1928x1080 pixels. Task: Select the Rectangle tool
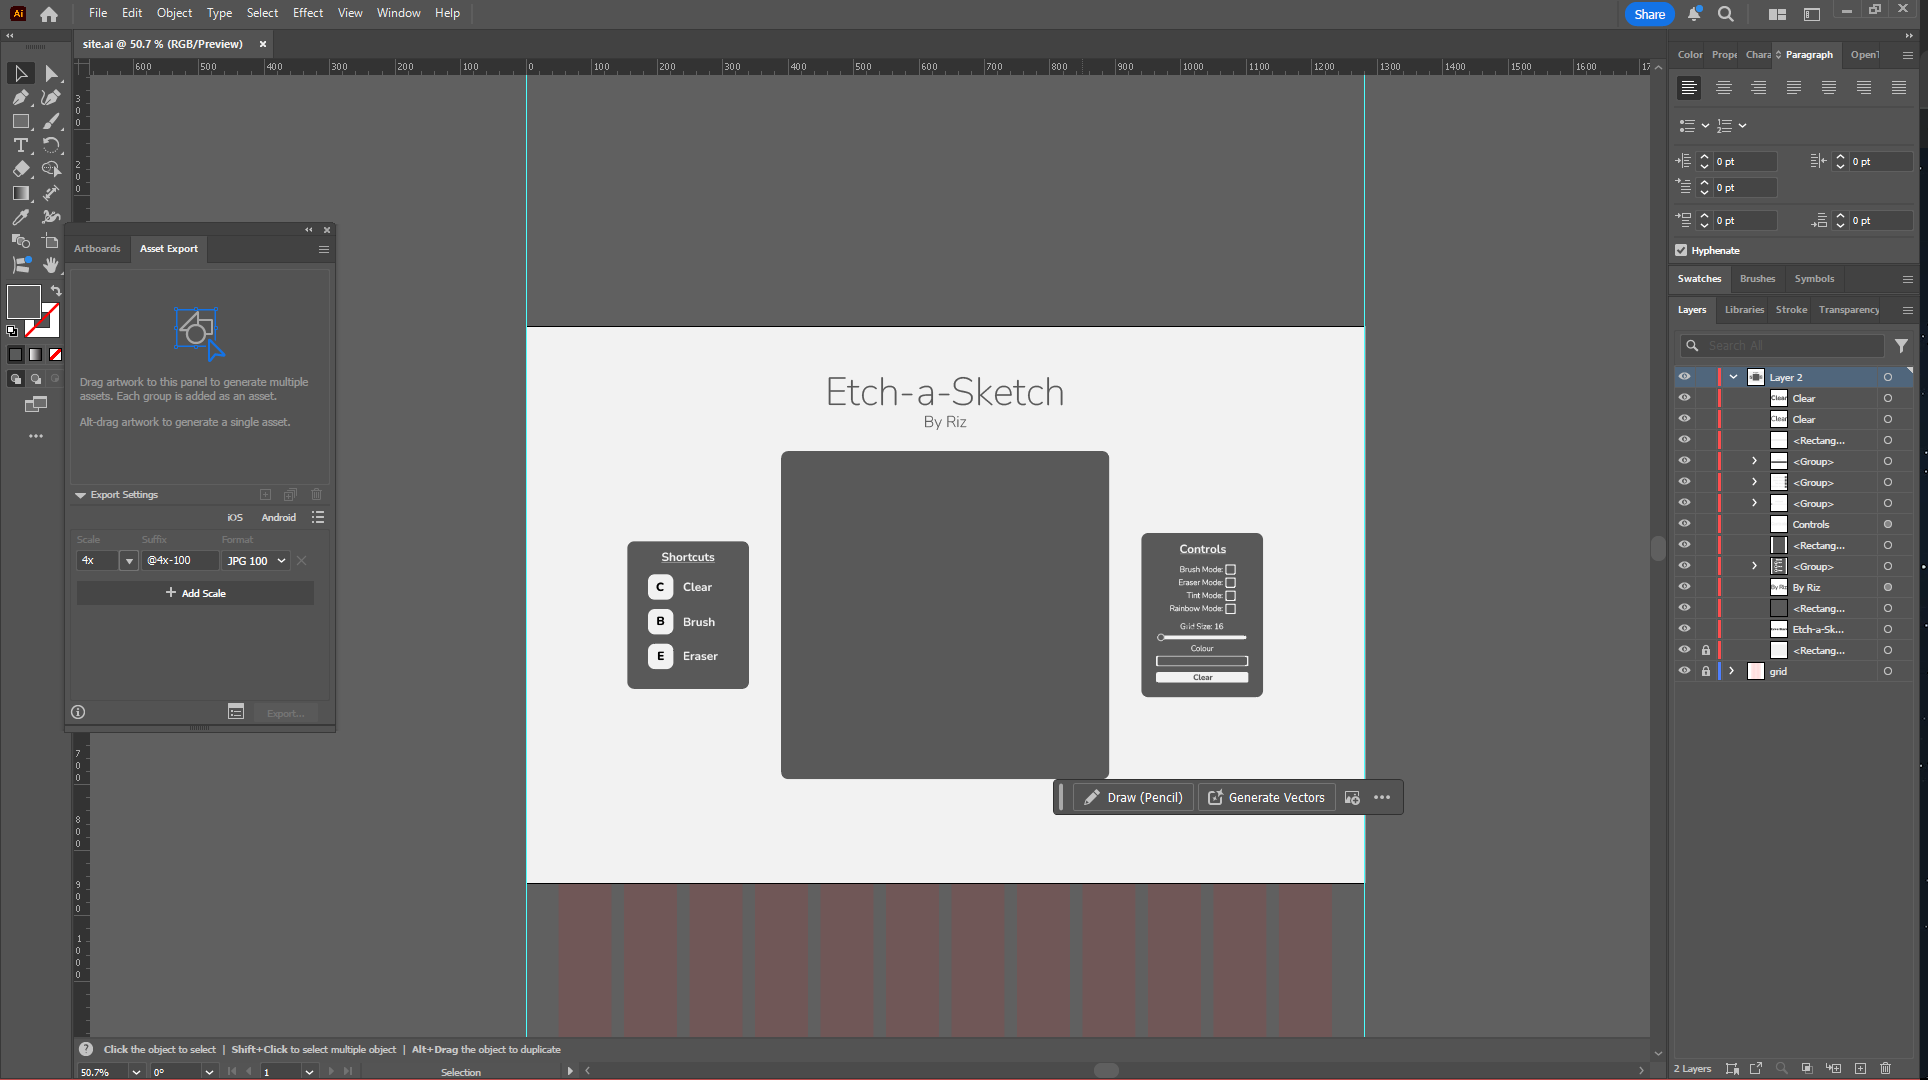20,121
